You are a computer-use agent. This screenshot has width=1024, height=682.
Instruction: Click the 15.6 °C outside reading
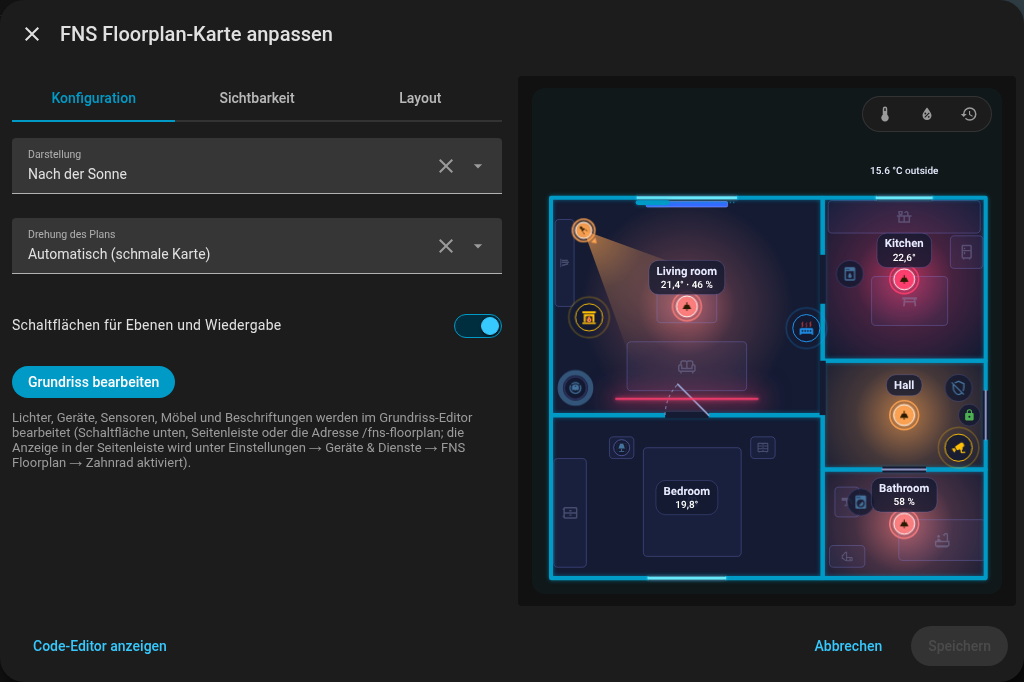coord(904,170)
